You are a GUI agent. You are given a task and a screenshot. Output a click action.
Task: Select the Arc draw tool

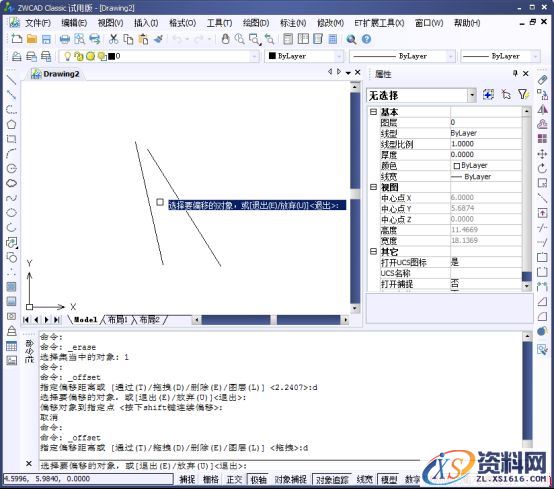pyautogui.click(x=11, y=153)
